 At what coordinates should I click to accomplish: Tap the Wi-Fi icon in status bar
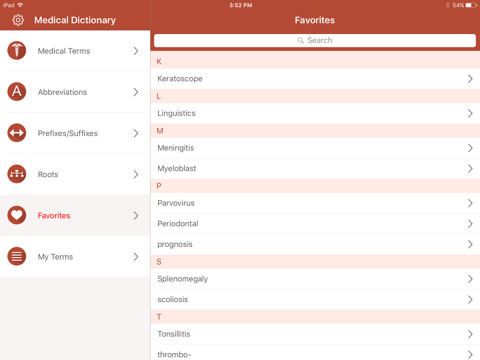tap(20, 5)
